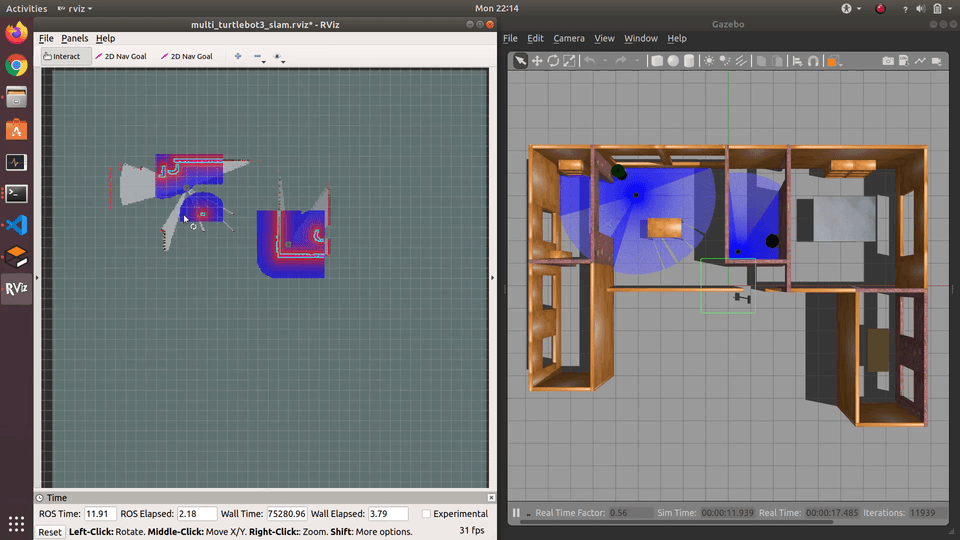Select the scale mode tool in Gazebo
The height and width of the screenshot is (540, 960).
(569, 61)
